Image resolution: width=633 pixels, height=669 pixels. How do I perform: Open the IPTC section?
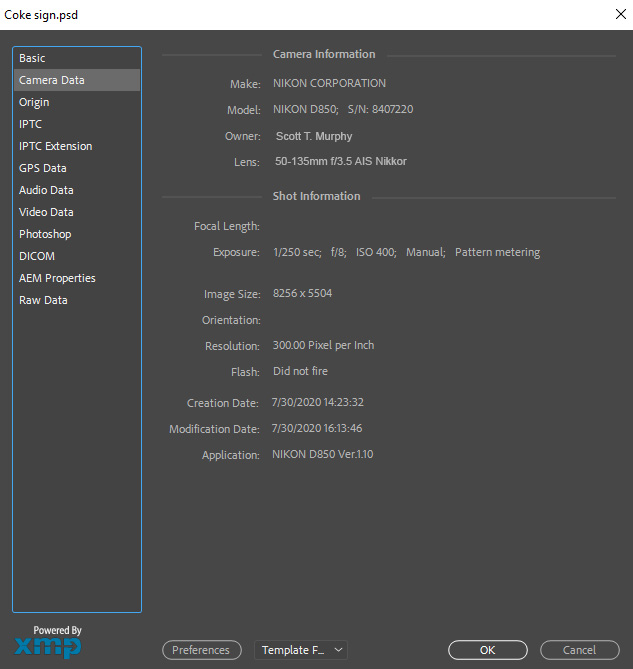tap(30, 124)
